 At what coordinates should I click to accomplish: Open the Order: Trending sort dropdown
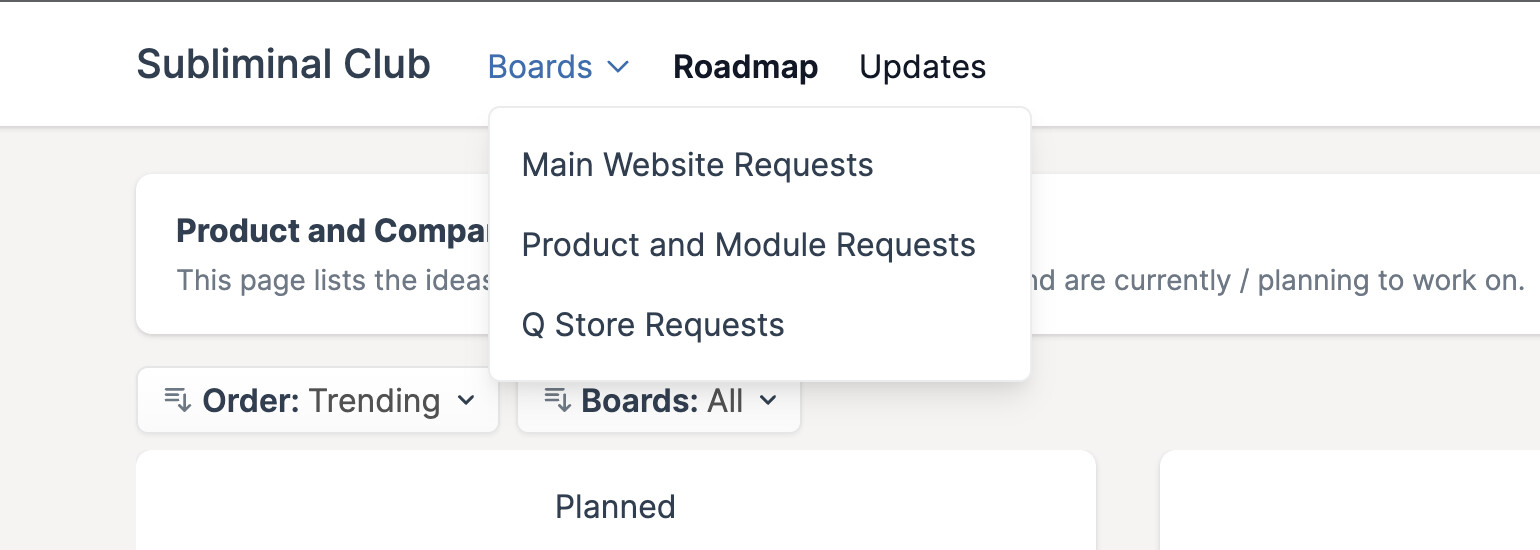point(318,400)
